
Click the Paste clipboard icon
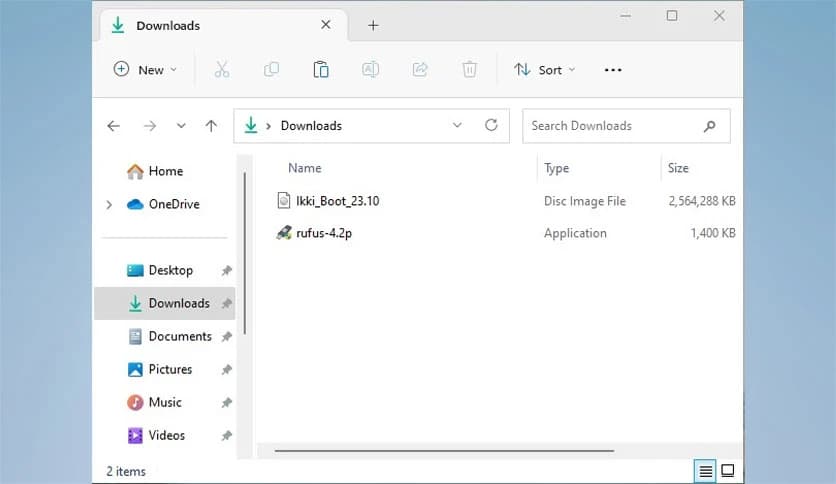tap(321, 69)
